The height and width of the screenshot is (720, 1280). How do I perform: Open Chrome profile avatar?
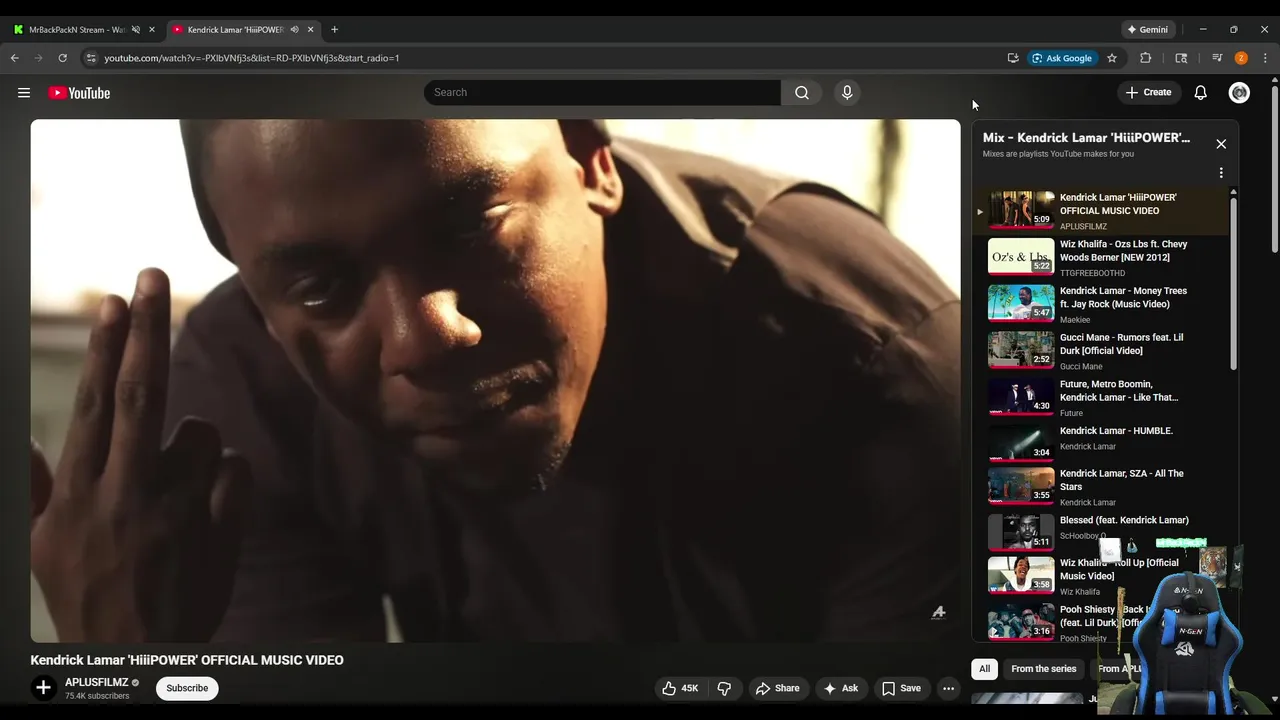(x=1241, y=58)
